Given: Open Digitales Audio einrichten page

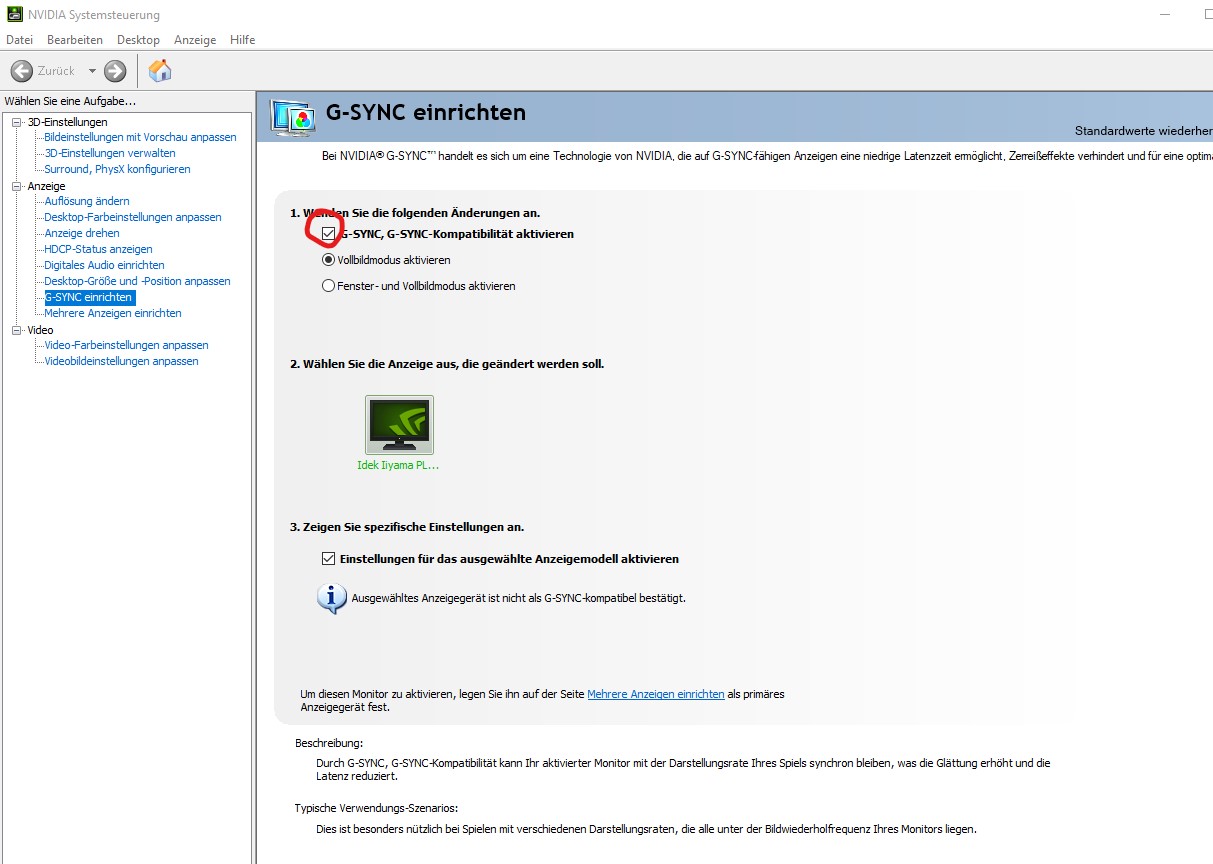Looking at the screenshot, I should tap(104, 265).
